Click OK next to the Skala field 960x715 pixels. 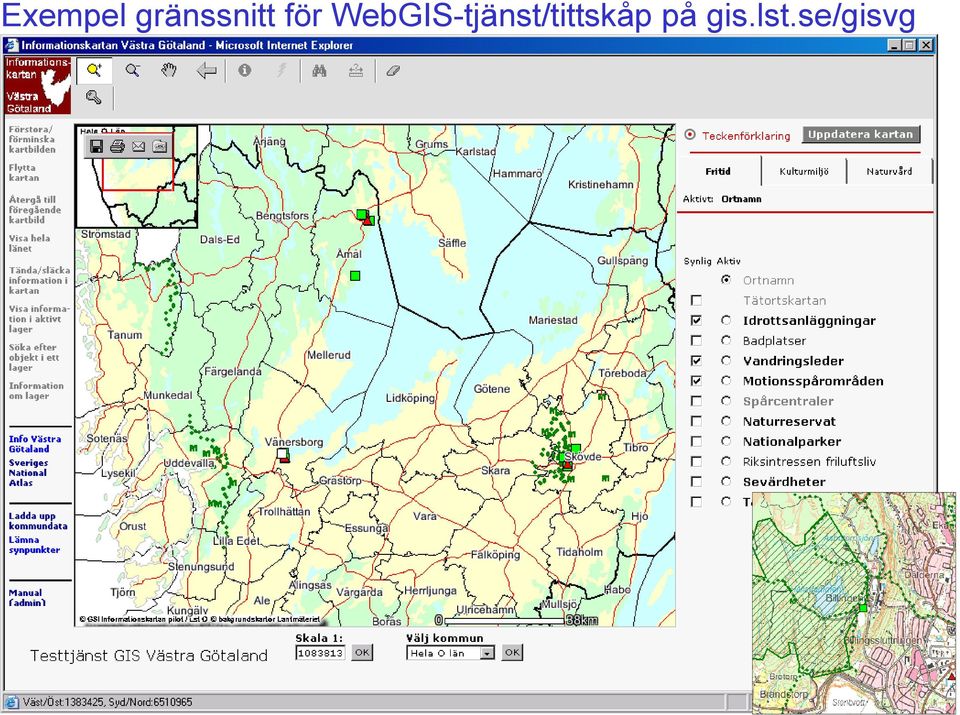[x=362, y=653]
